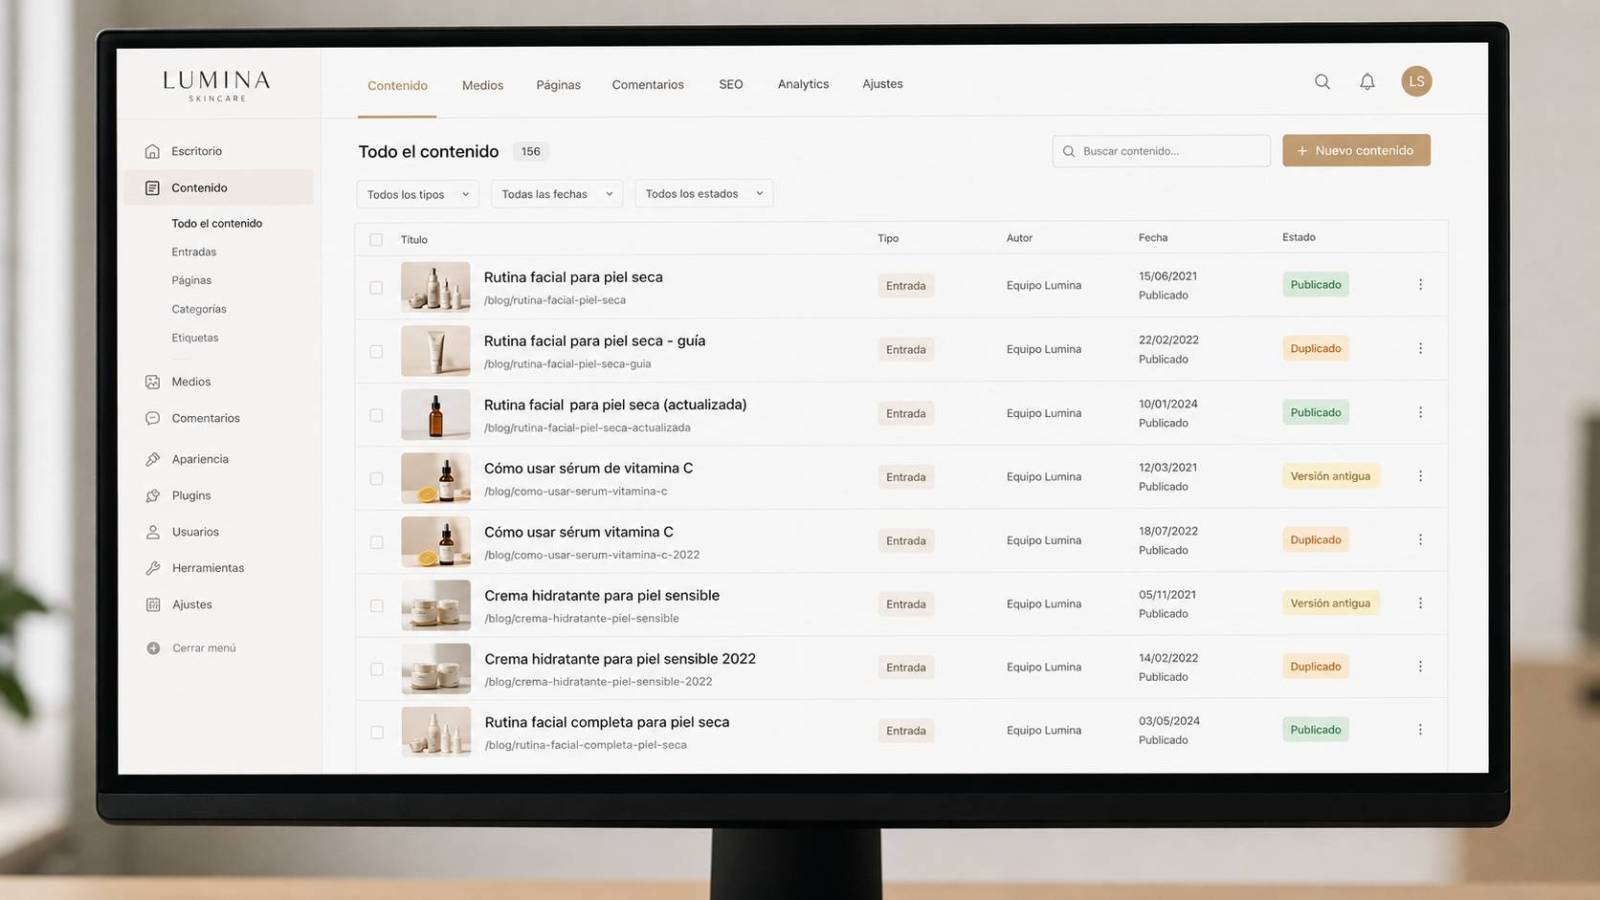This screenshot has height=900, width=1600.
Task: Click the Herramientas wrench icon in the sidebar
Action: (152, 568)
